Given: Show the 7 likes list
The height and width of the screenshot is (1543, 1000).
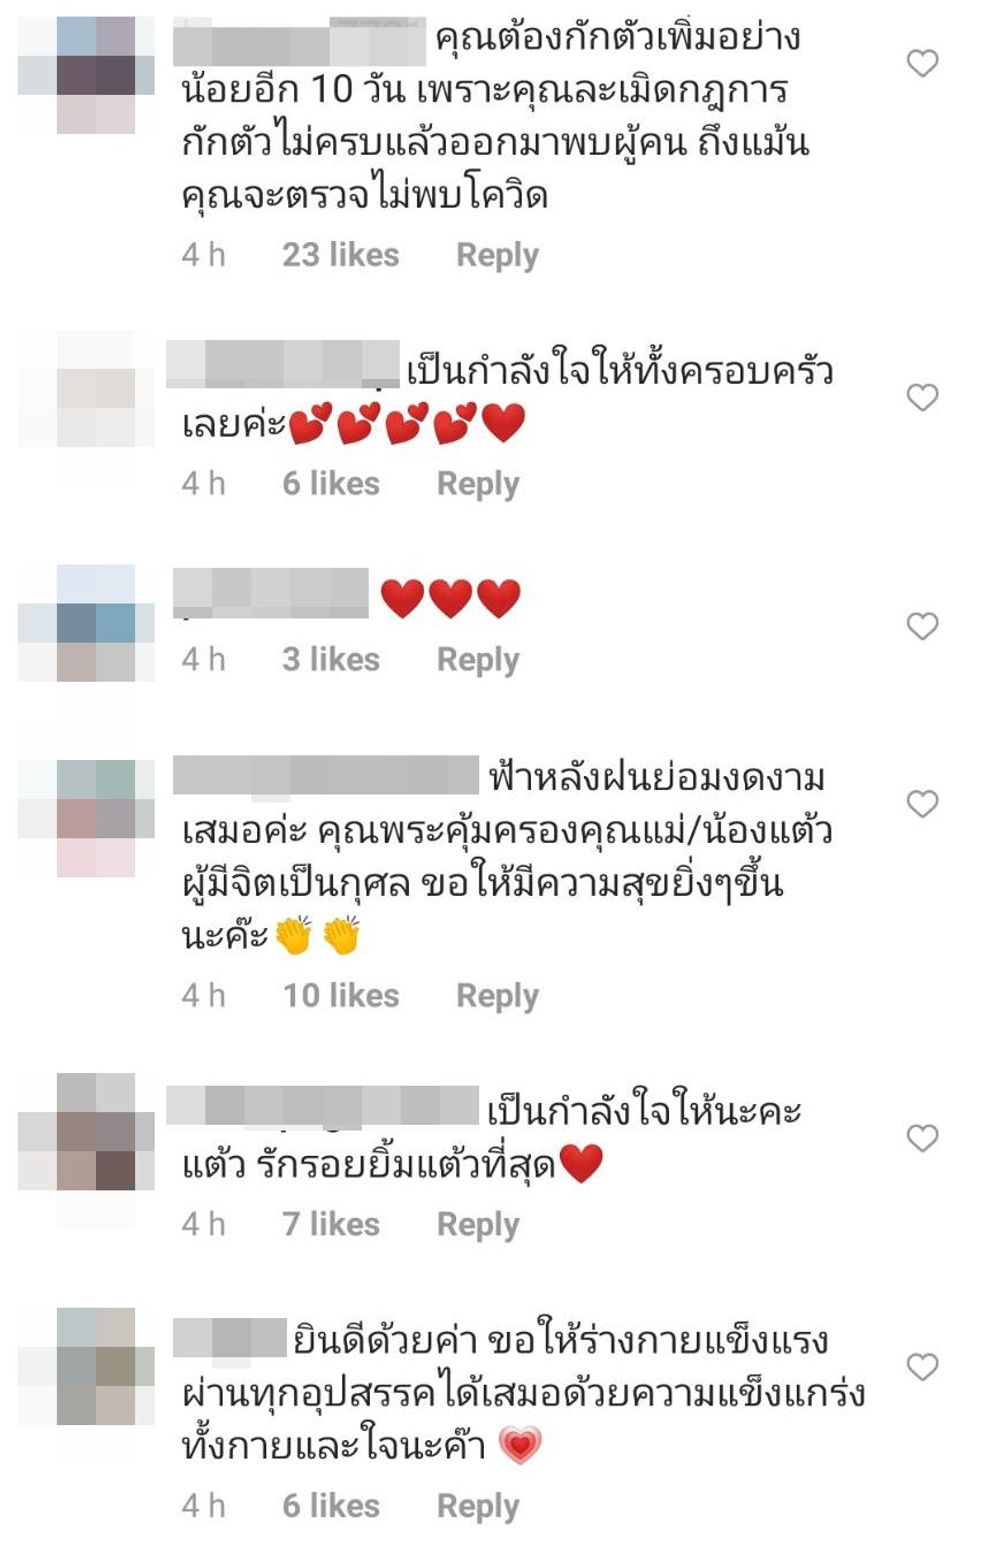Looking at the screenshot, I should click(331, 1226).
